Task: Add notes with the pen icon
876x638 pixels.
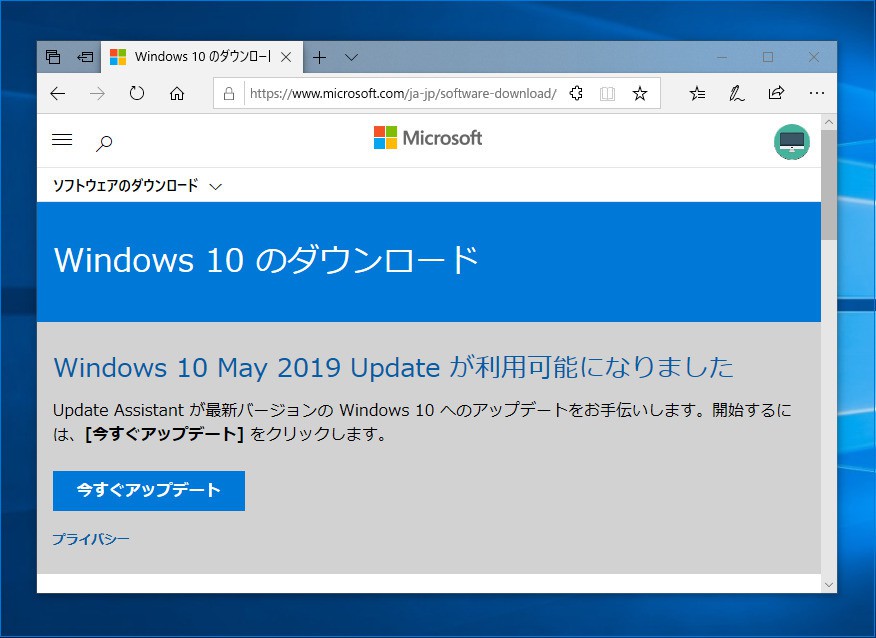Action: tap(736, 93)
